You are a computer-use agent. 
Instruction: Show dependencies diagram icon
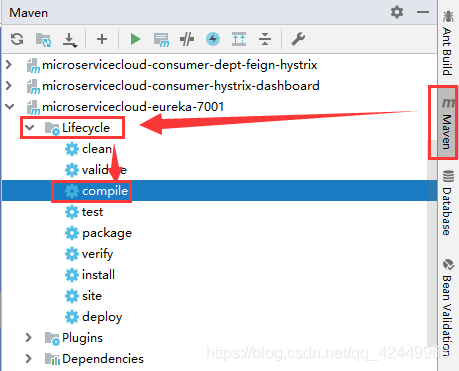tap(239, 39)
